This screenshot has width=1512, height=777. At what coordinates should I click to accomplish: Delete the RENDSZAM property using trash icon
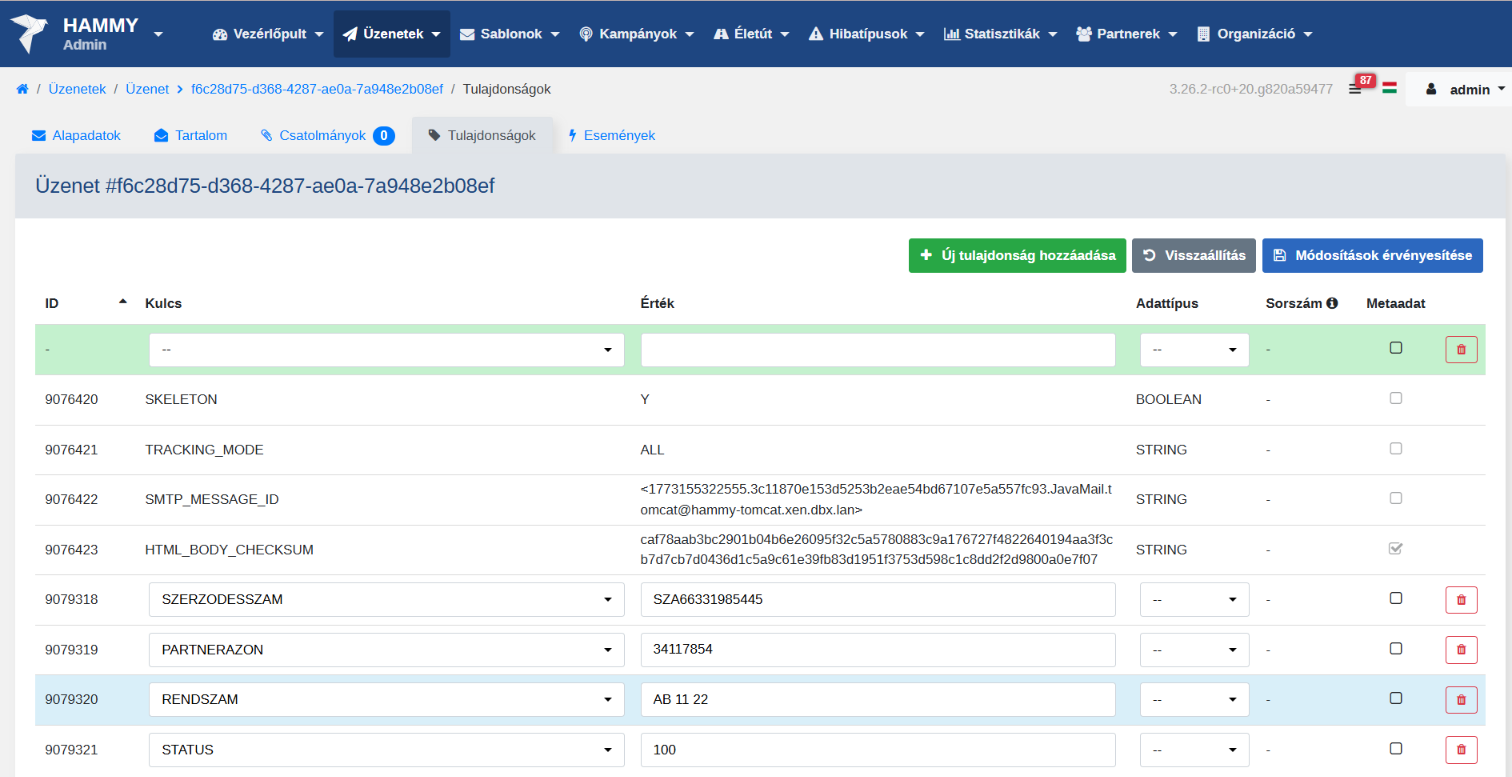coord(1460,700)
